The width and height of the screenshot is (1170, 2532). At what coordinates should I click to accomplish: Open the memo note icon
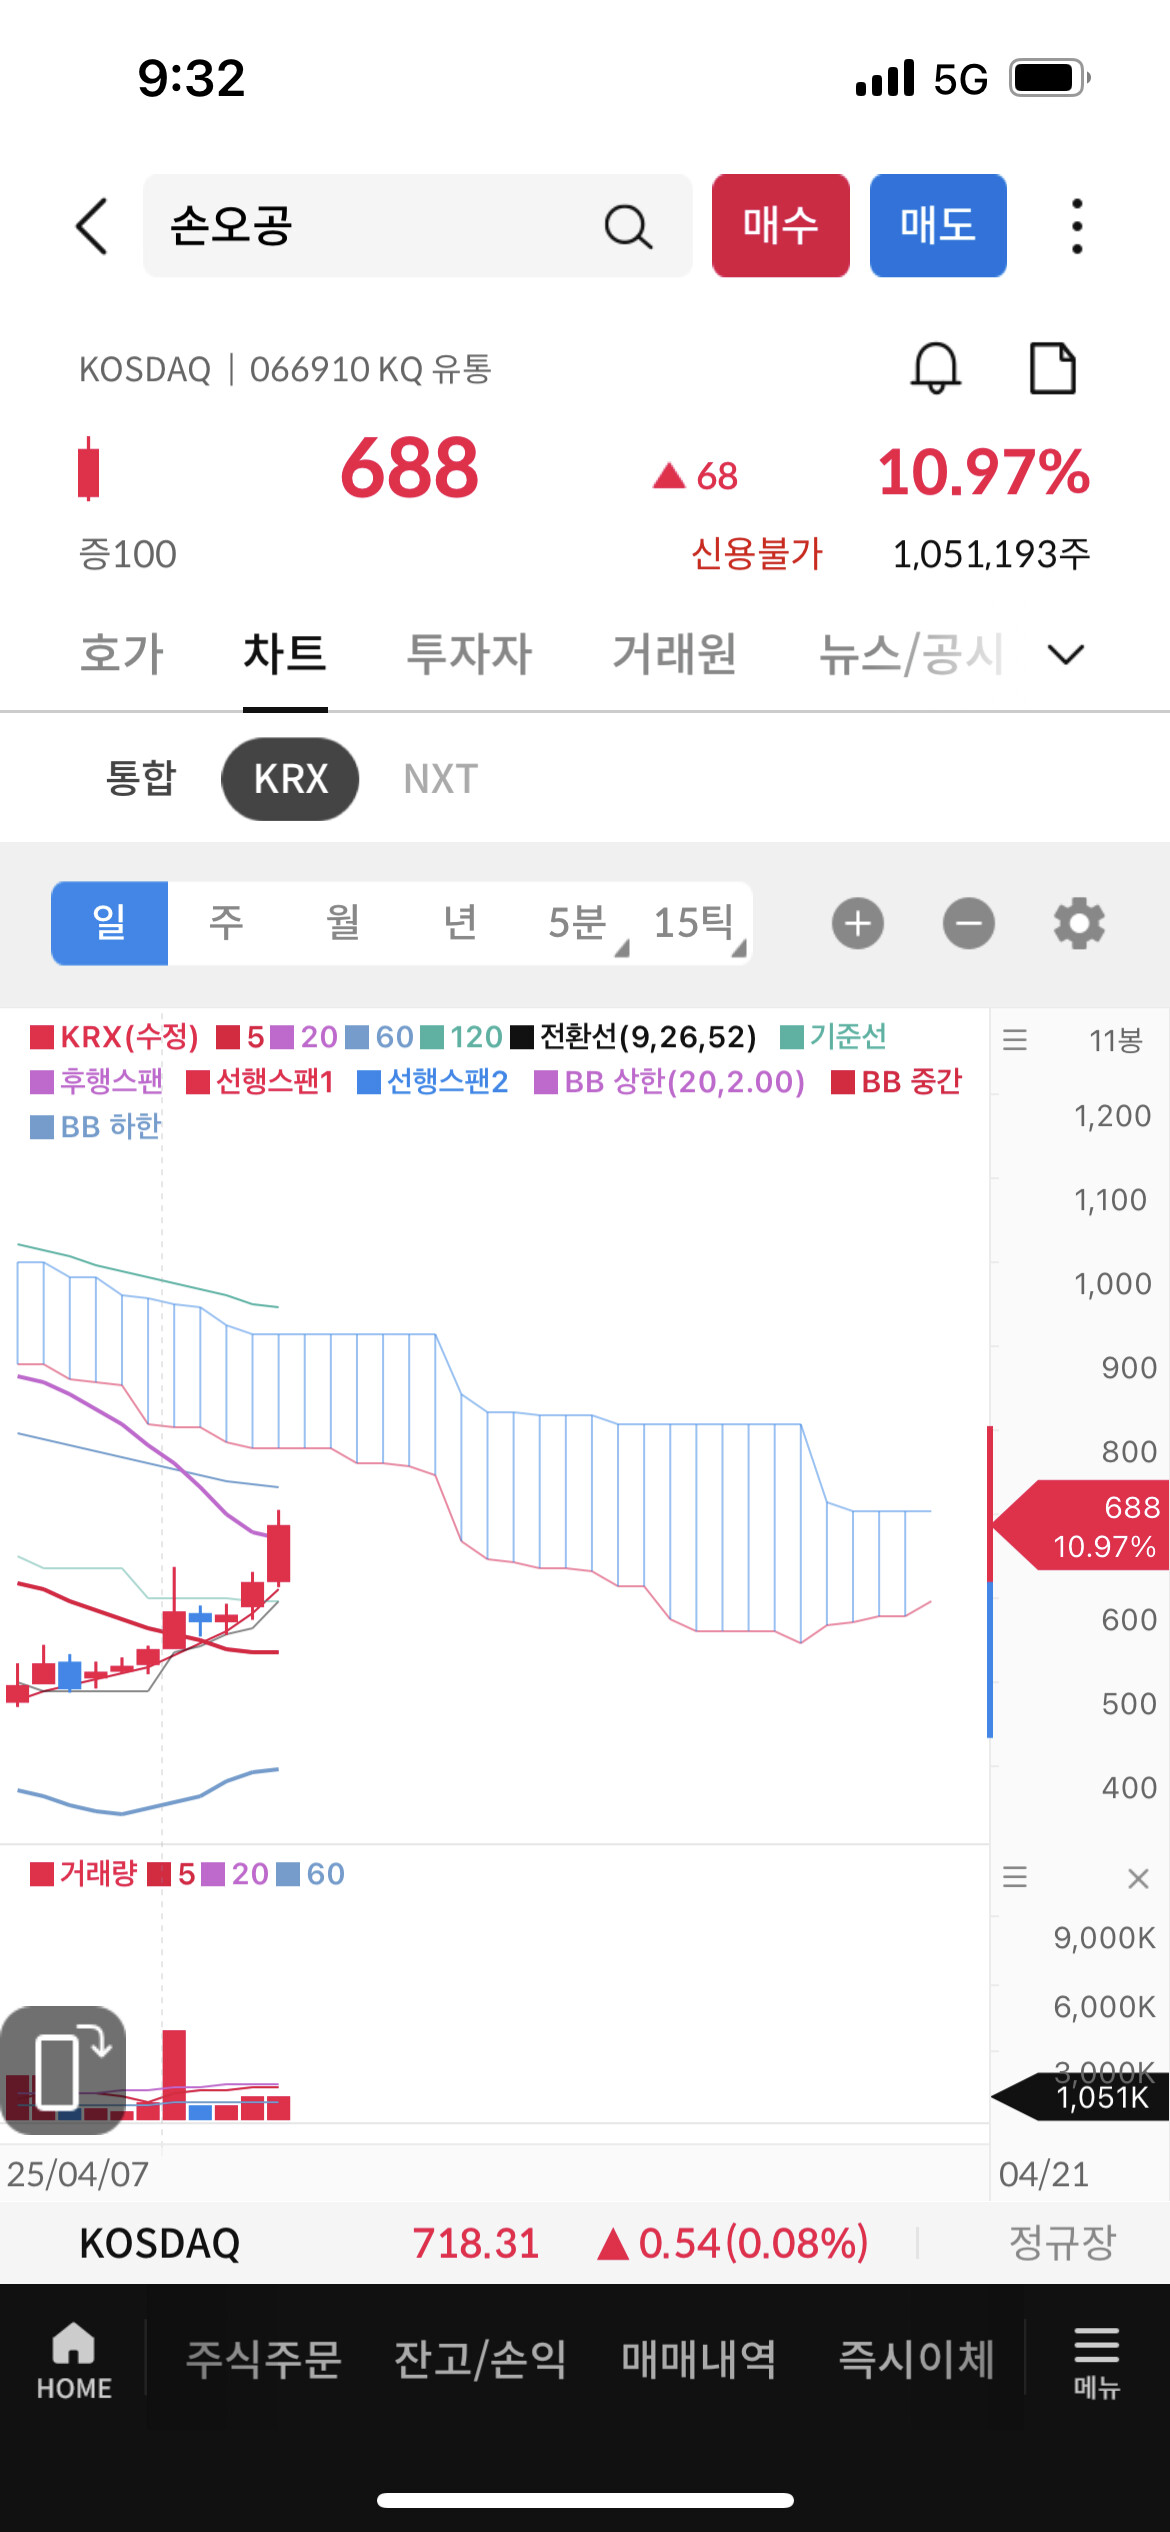[x=1052, y=368]
